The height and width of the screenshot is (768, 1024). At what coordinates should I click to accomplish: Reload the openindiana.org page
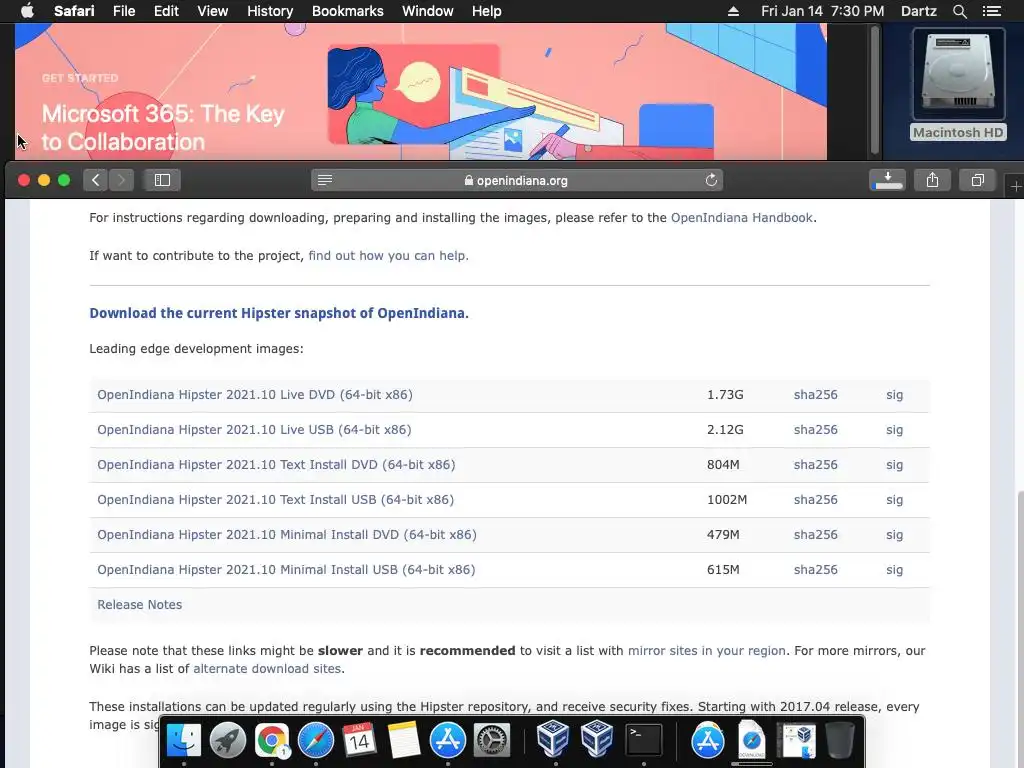(x=711, y=180)
